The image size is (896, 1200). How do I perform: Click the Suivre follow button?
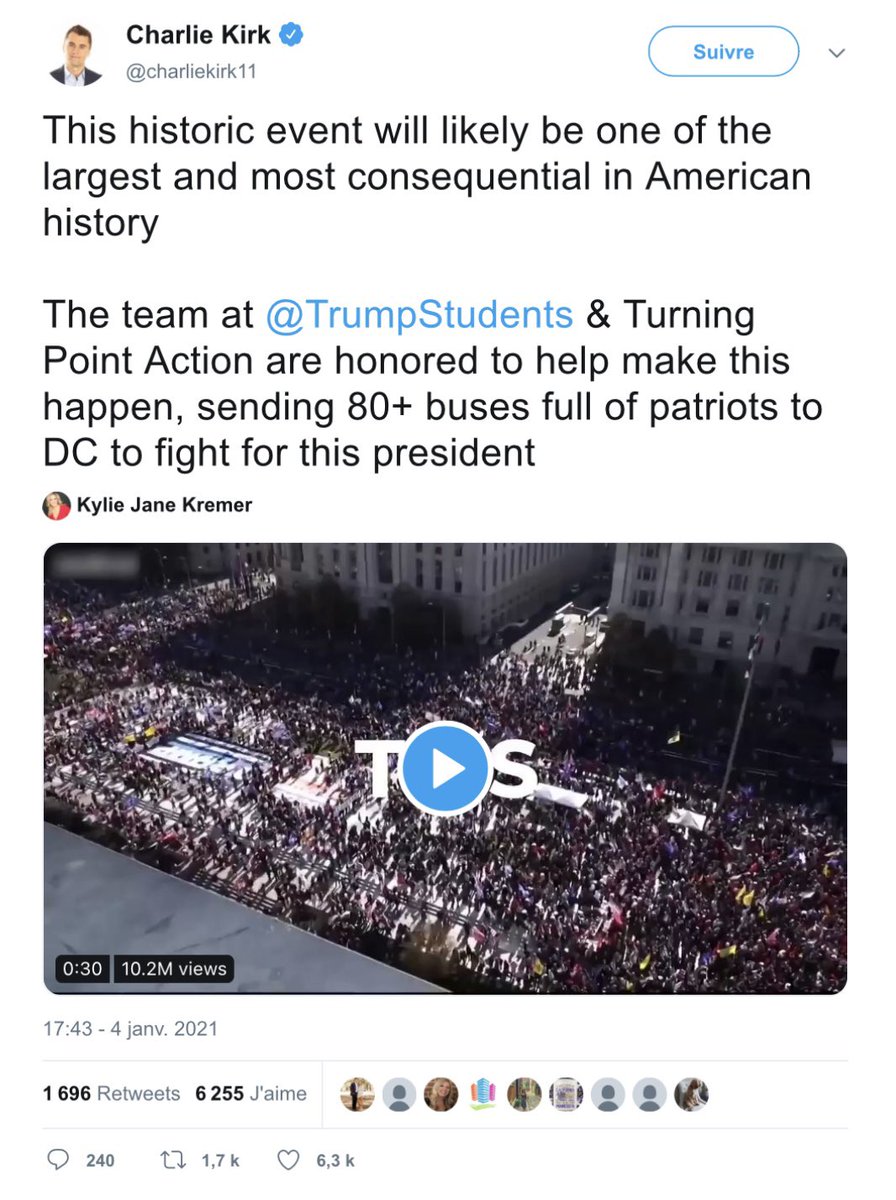(723, 52)
